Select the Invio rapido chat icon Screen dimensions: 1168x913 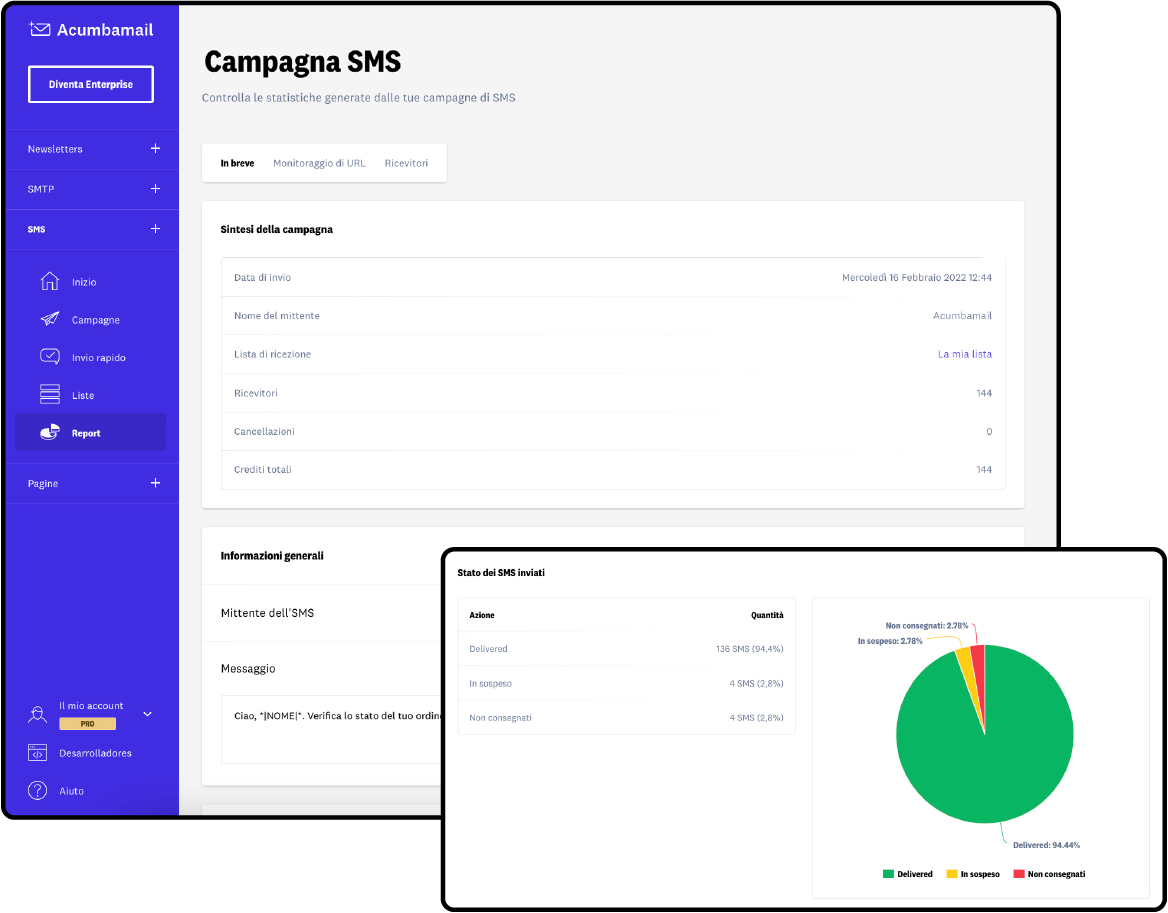tap(49, 357)
